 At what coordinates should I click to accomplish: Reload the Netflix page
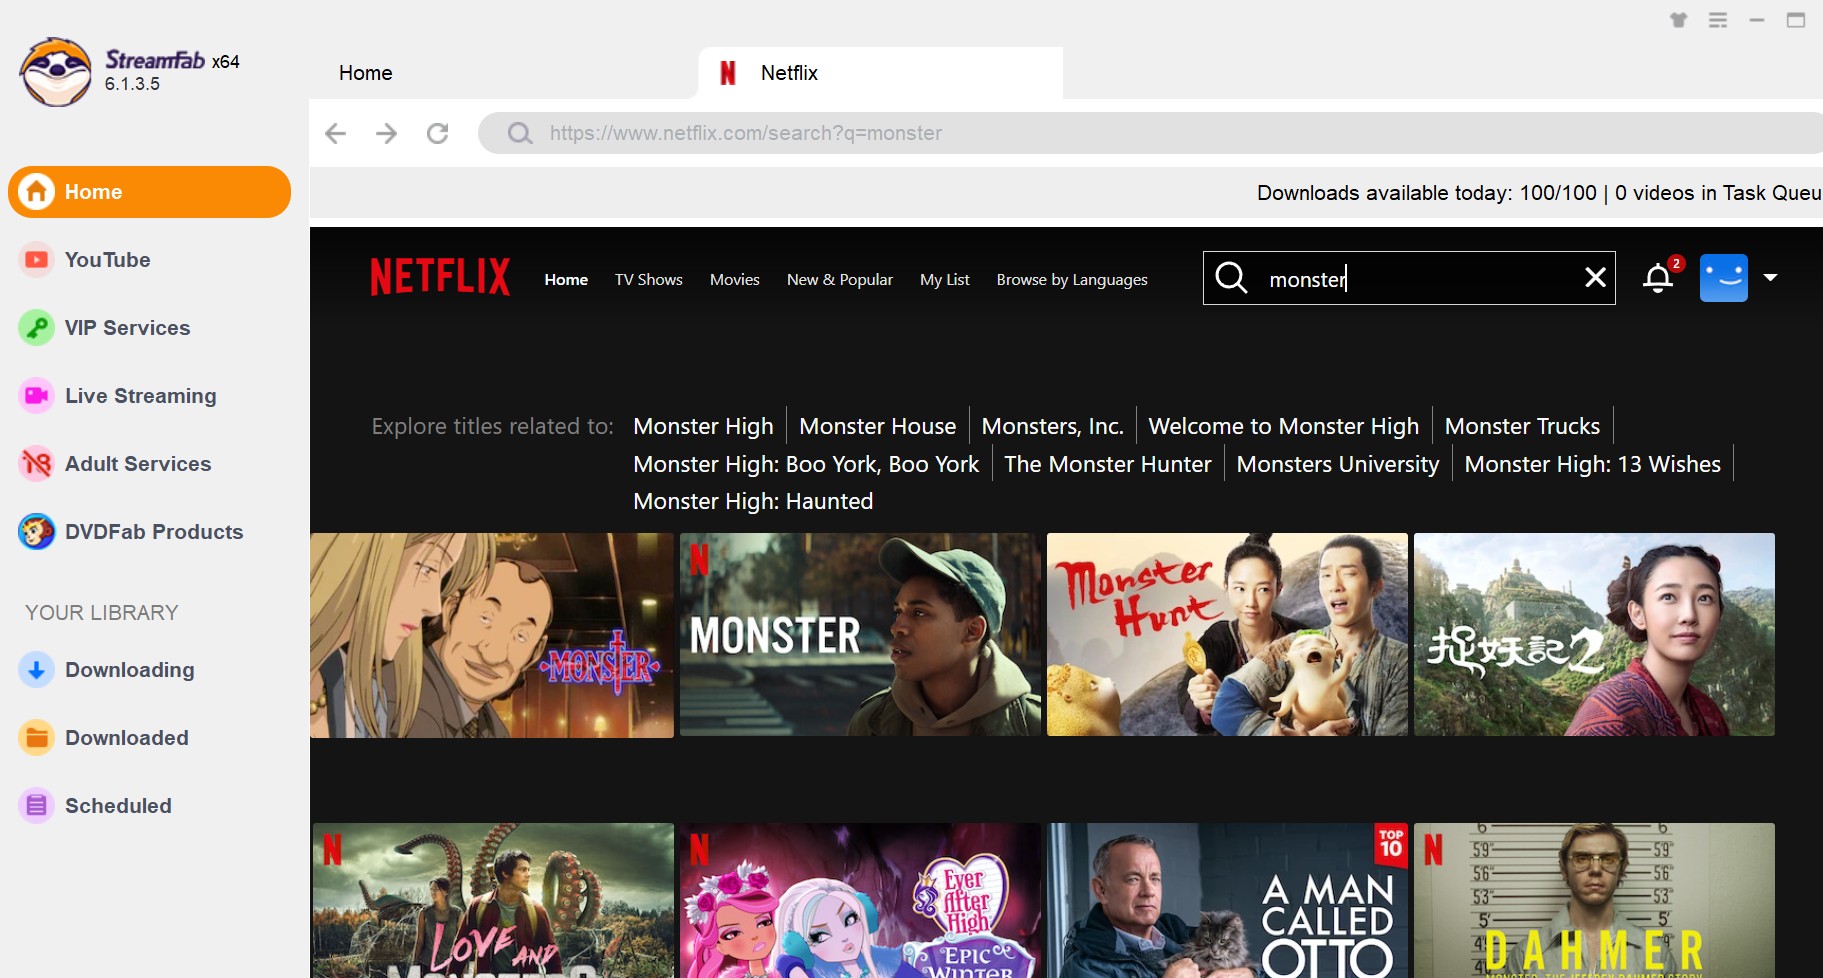click(x=438, y=133)
